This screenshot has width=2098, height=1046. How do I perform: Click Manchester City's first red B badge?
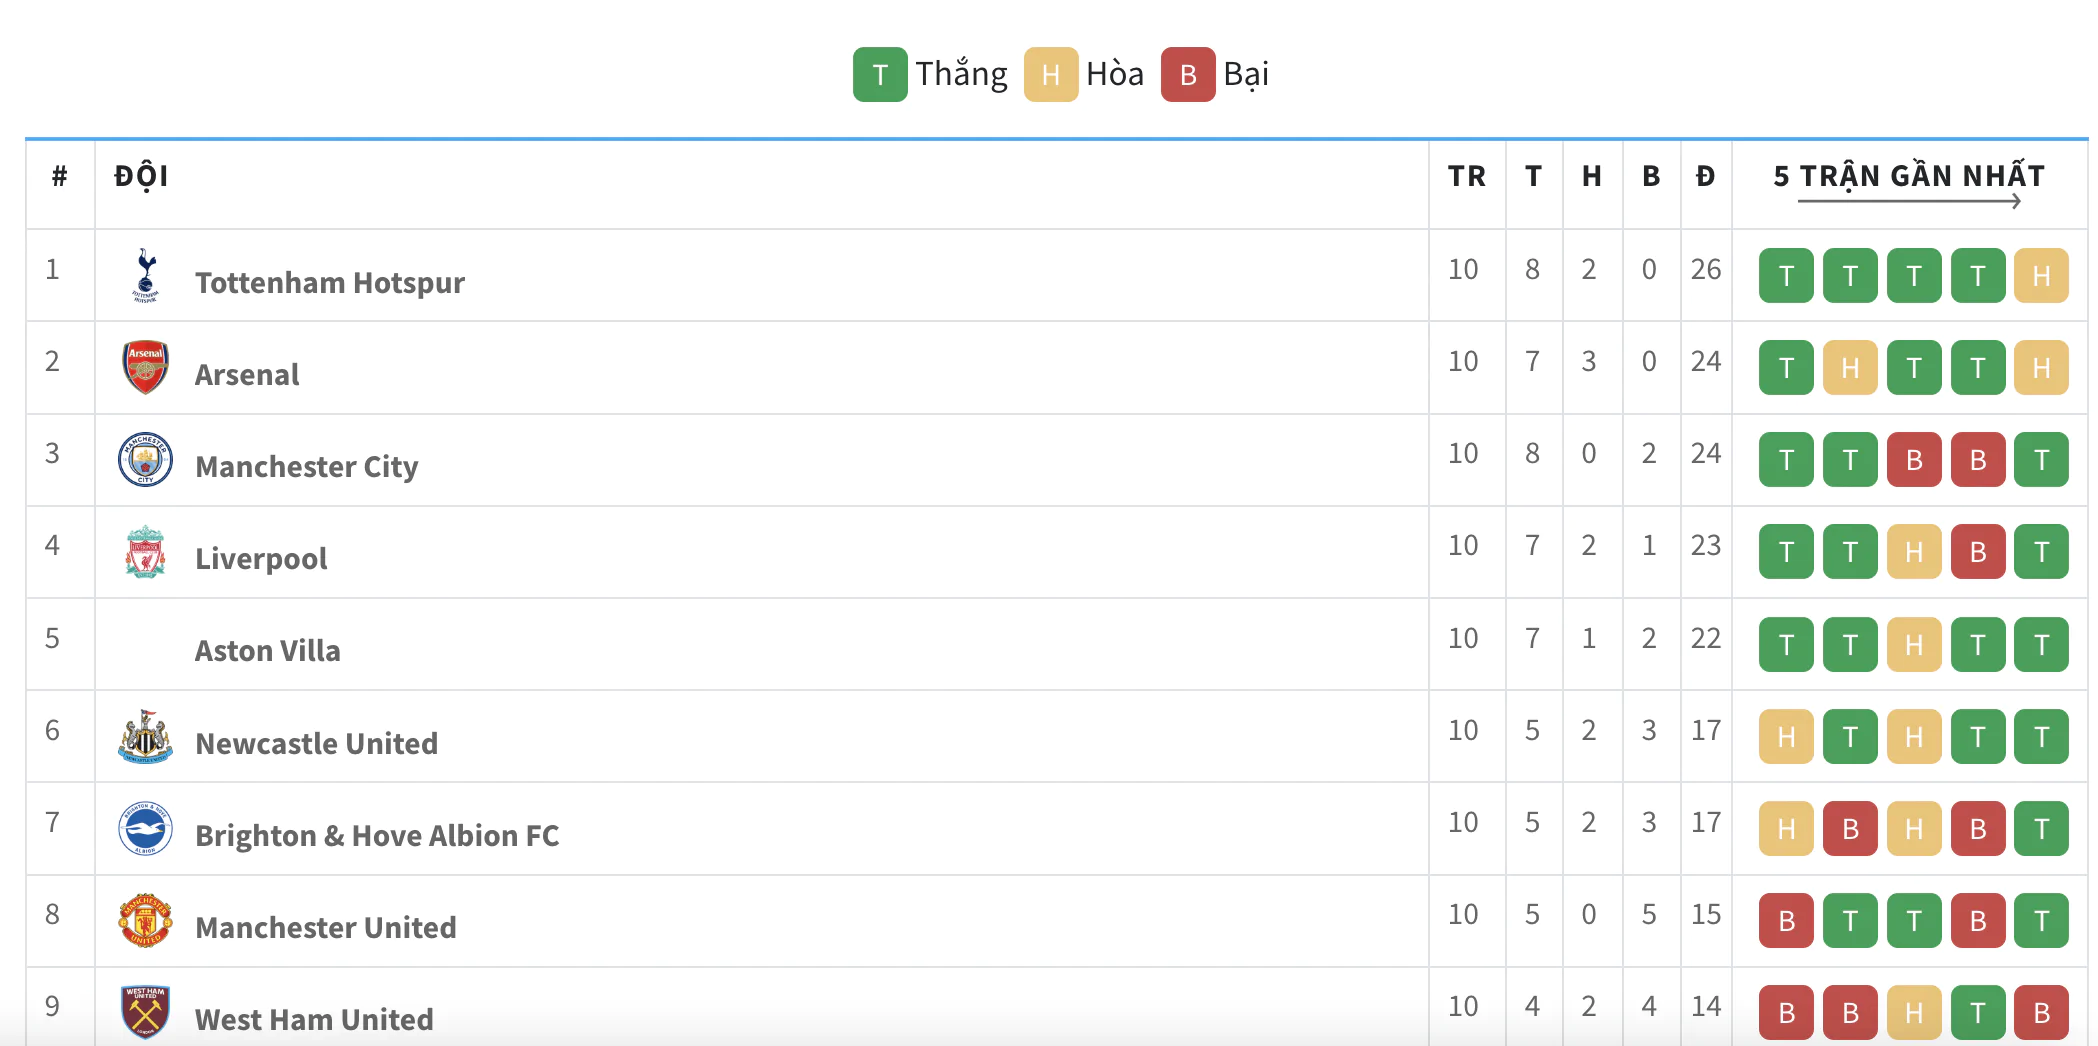[x=1914, y=460]
